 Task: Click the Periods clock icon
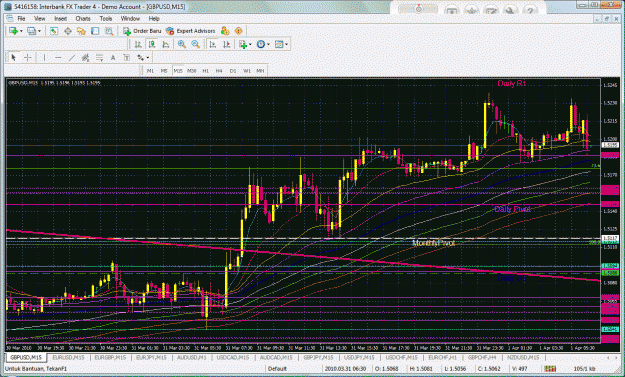point(261,44)
